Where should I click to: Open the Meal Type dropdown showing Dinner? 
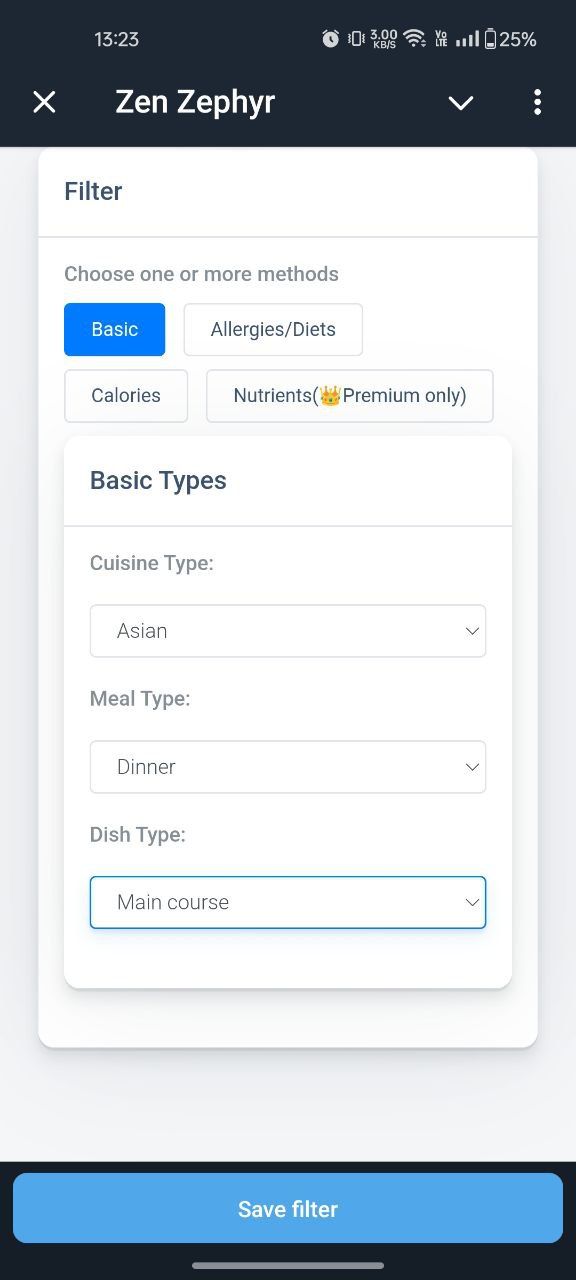[288, 767]
